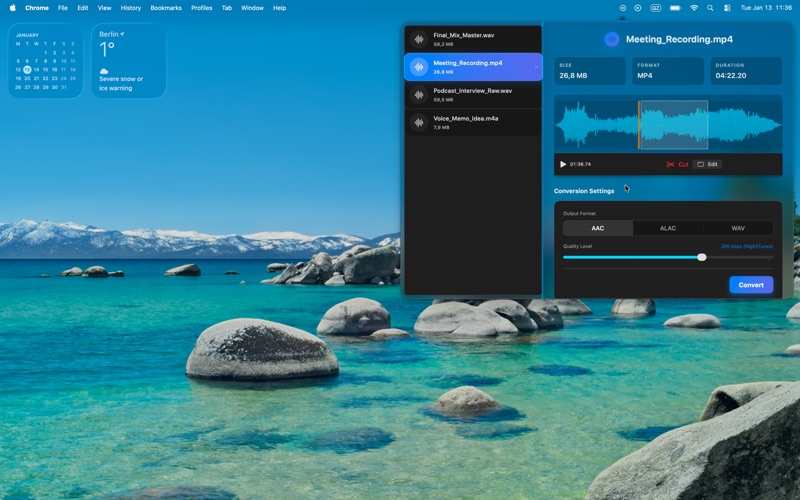Open the Control Center icon
The height and width of the screenshot is (500, 800).
(x=727, y=8)
